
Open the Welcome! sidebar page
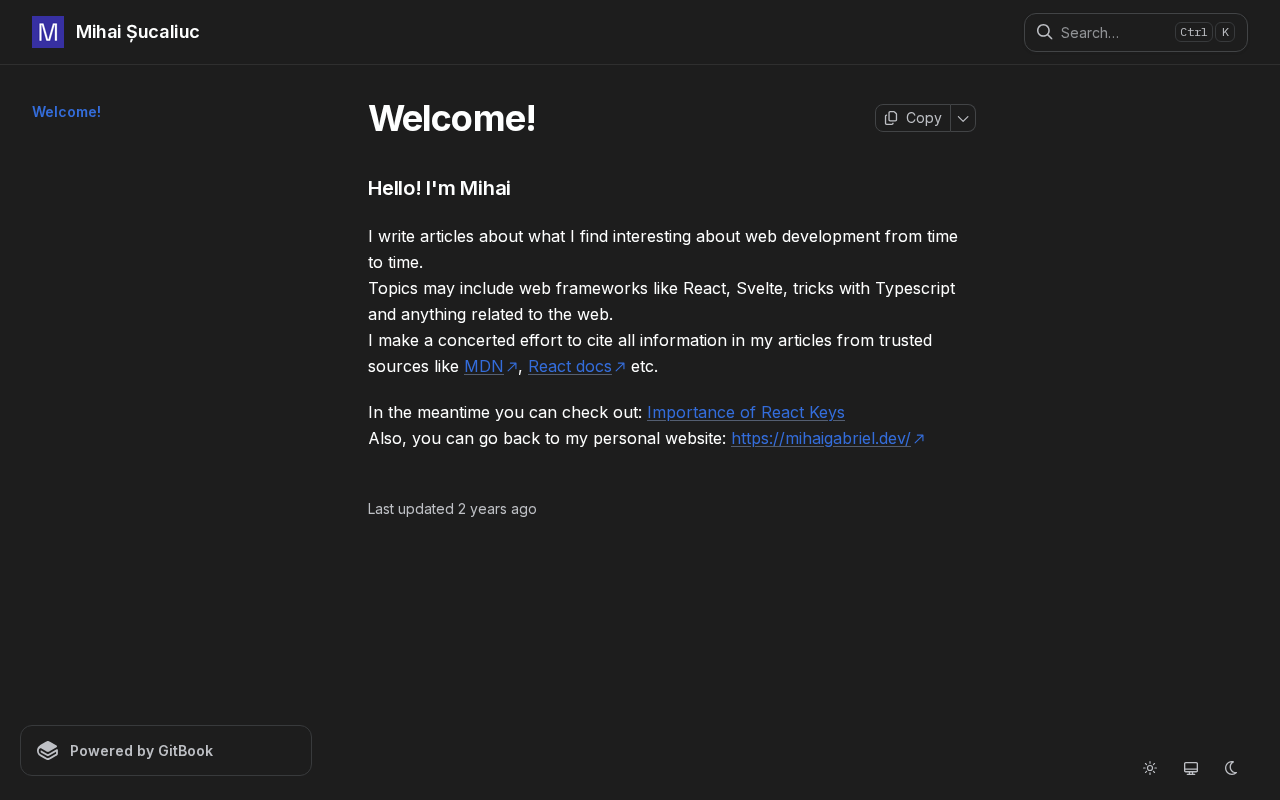(x=66, y=112)
